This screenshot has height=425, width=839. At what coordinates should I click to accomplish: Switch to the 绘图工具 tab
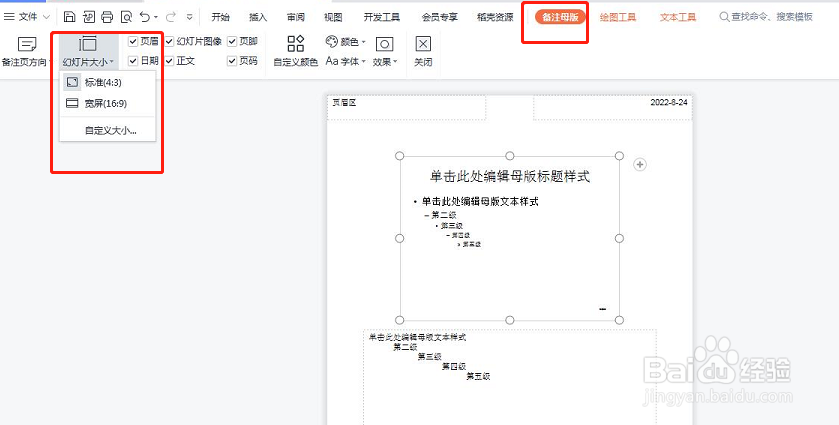tap(617, 17)
